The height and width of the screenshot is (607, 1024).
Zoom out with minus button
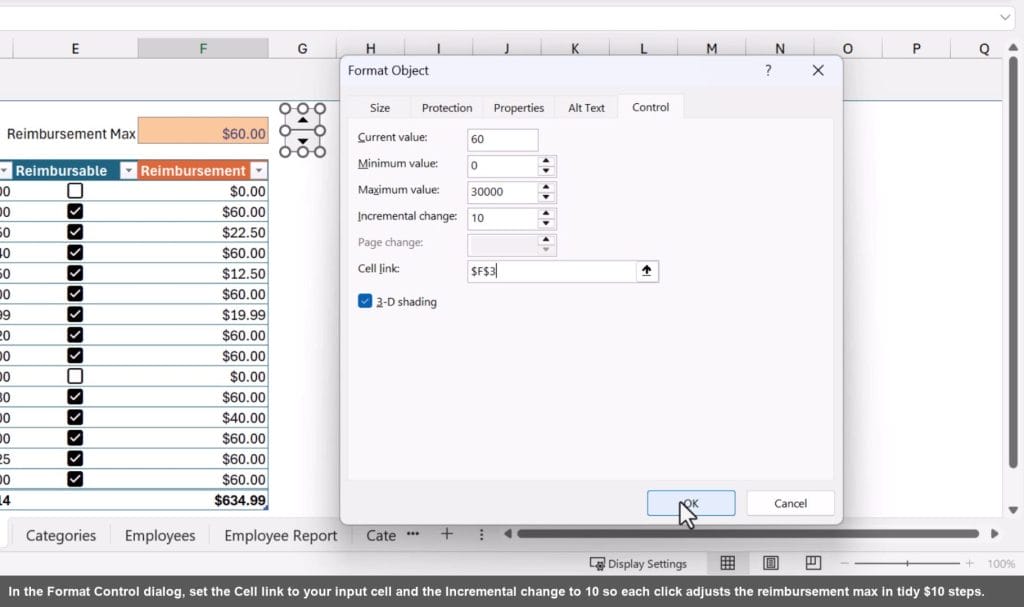point(844,563)
